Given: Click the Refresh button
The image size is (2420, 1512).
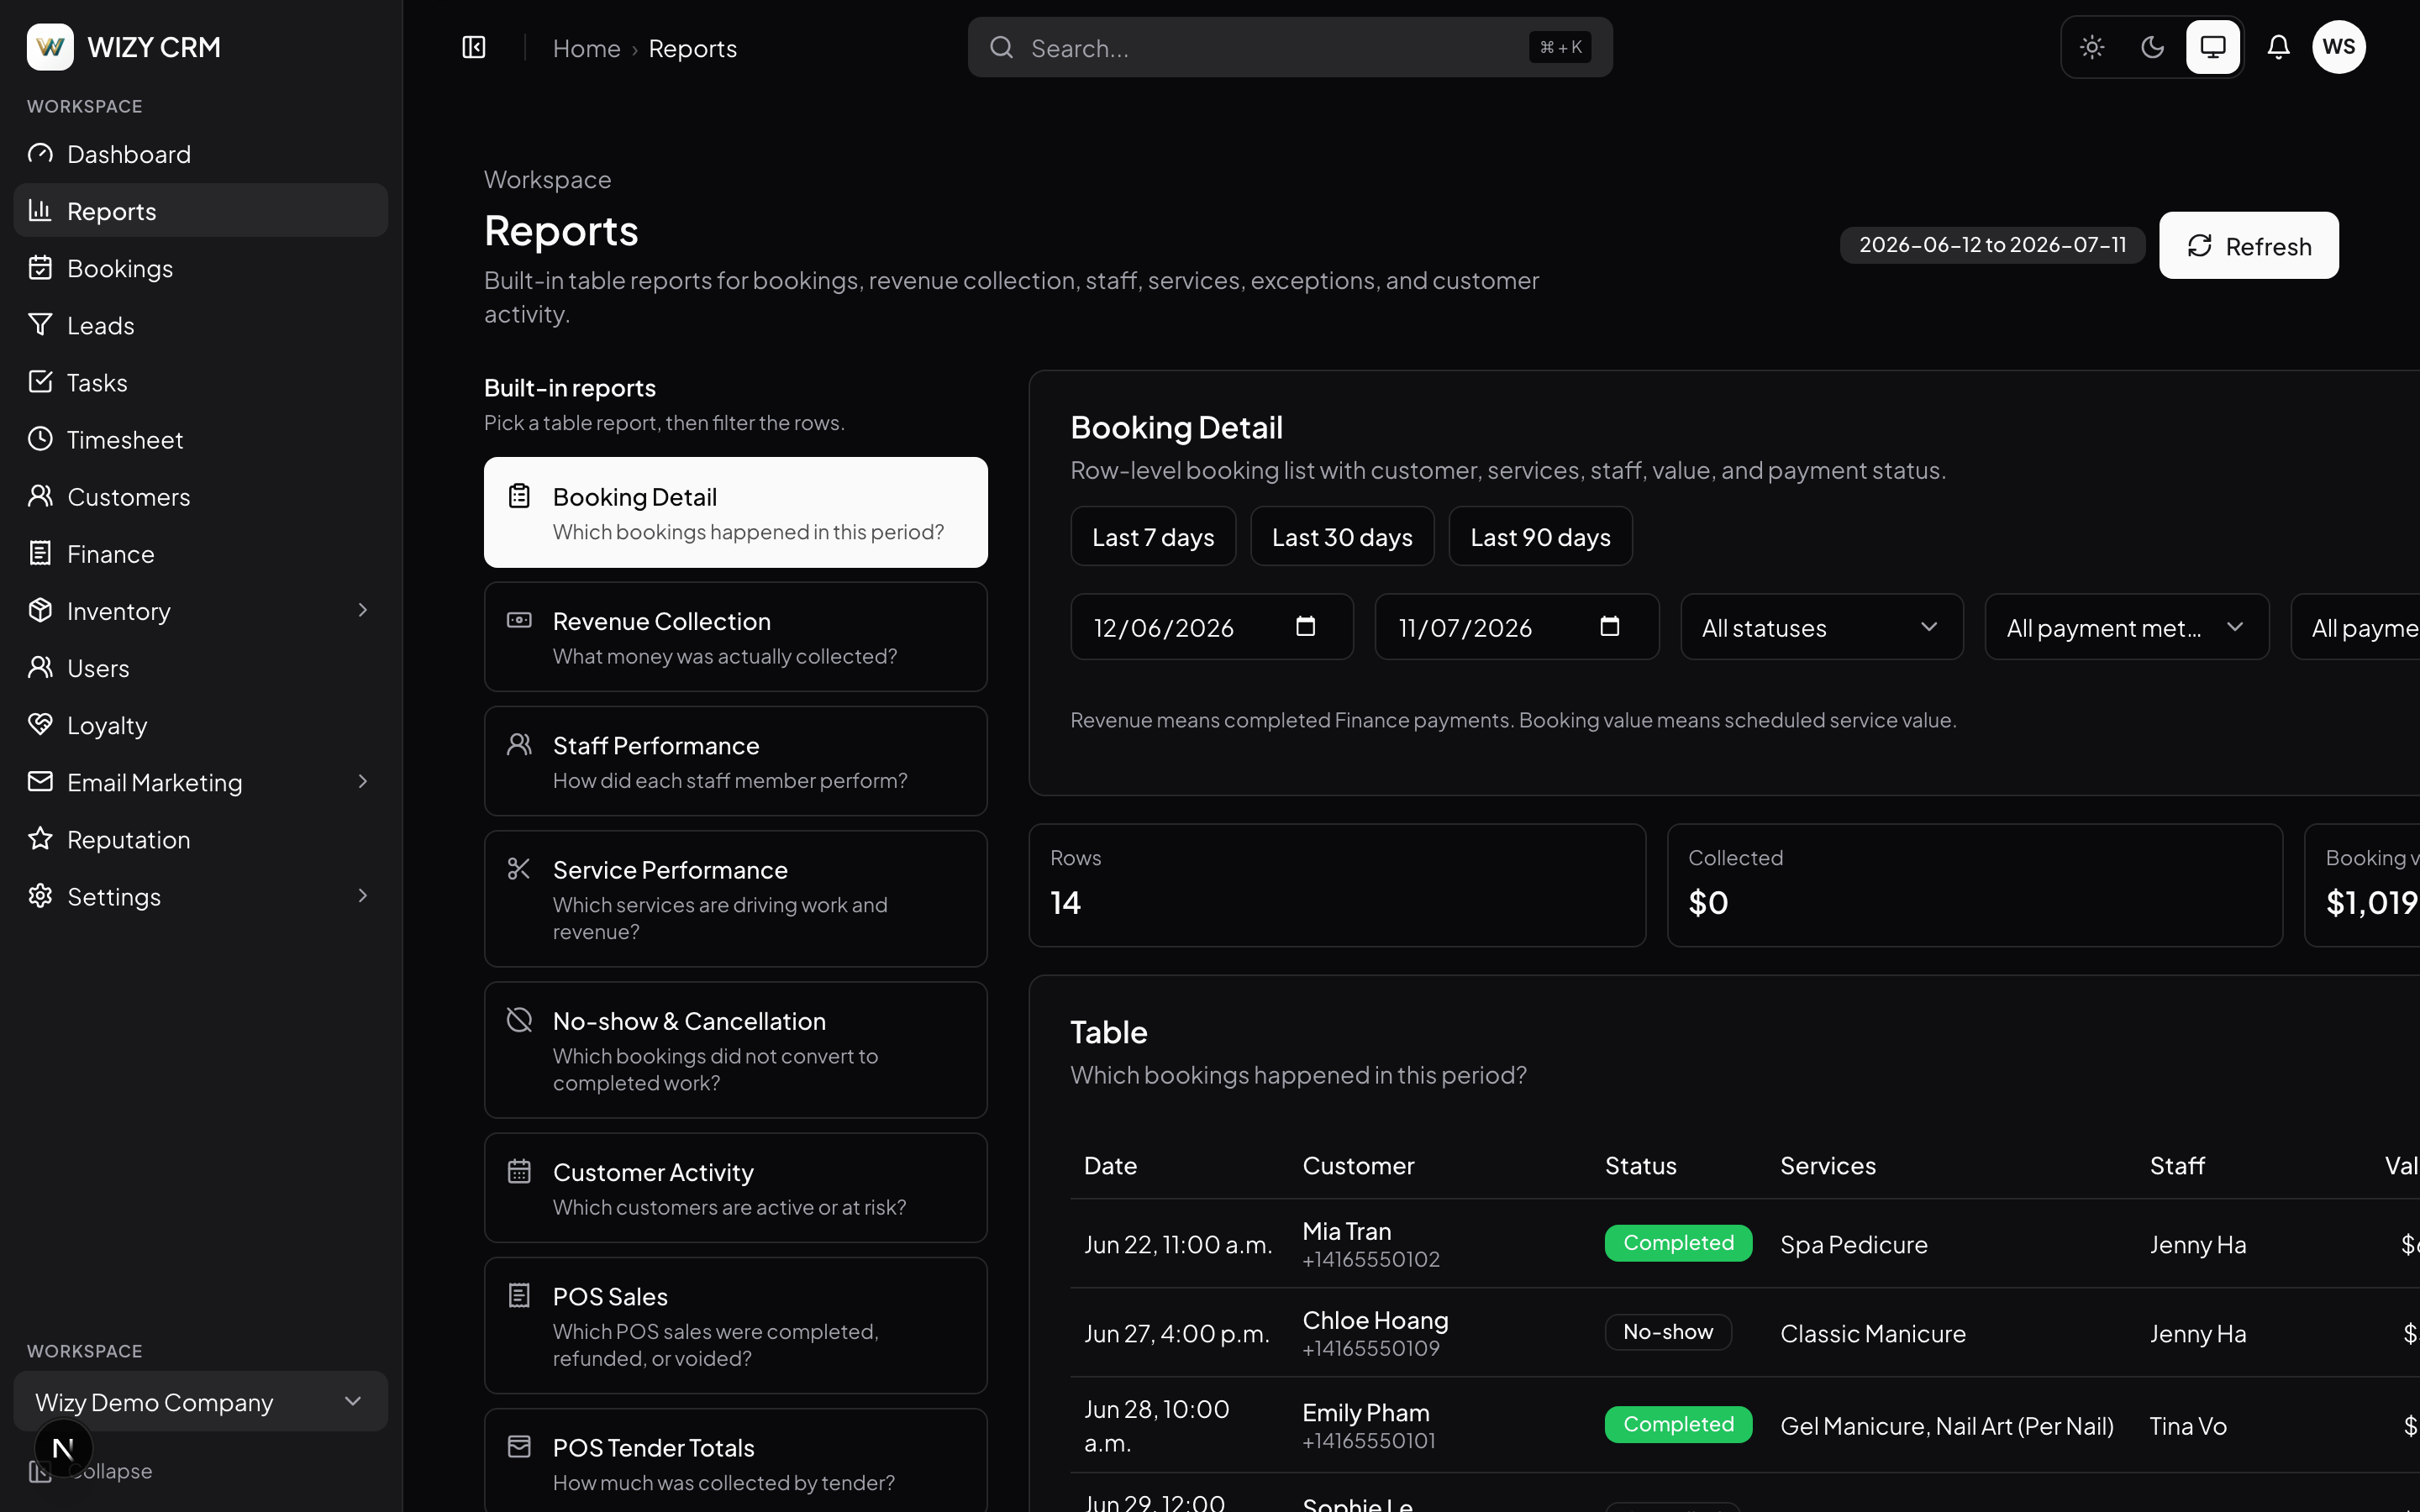Looking at the screenshot, I should [x=2249, y=245].
